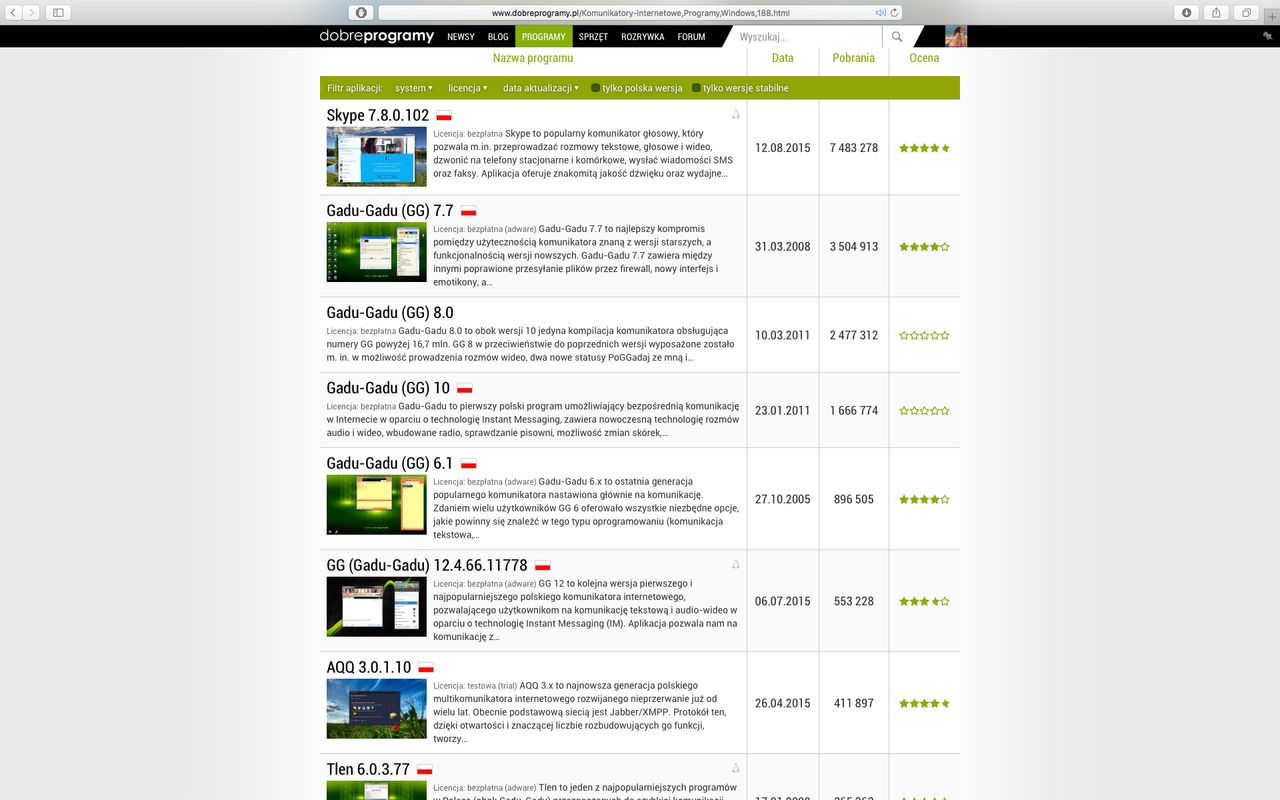Click the small platform icon in GG 12.4.66.11778 row
Screen dimensions: 1280x800
[735, 565]
